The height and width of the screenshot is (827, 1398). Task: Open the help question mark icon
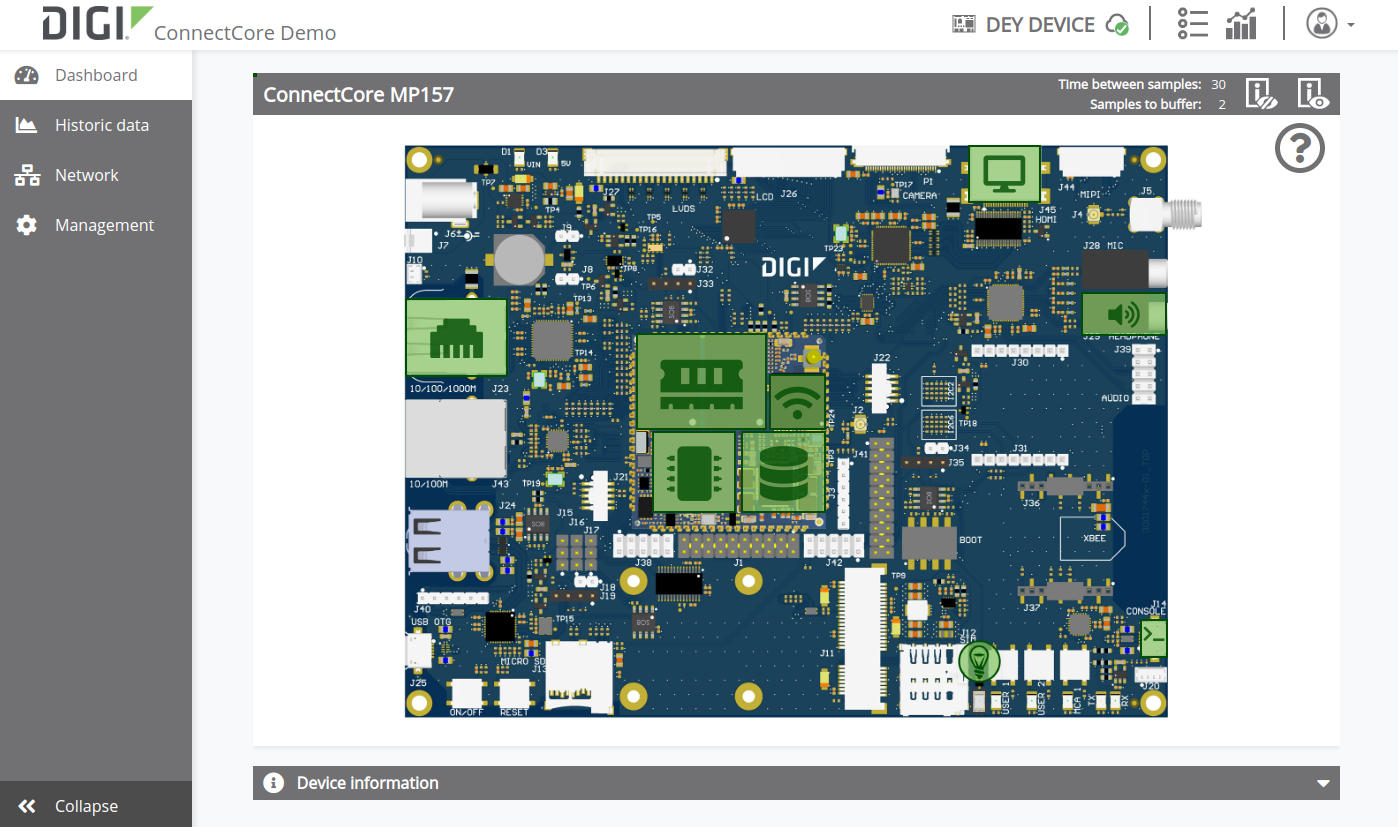tap(1300, 148)
